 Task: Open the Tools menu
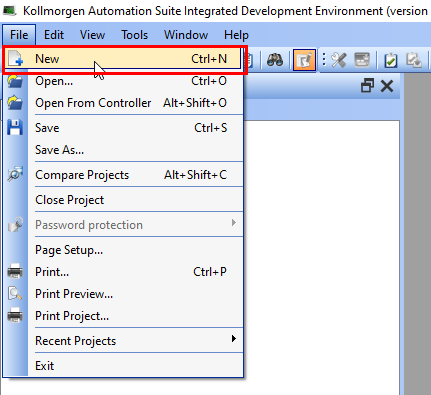[x=134, y=35]
